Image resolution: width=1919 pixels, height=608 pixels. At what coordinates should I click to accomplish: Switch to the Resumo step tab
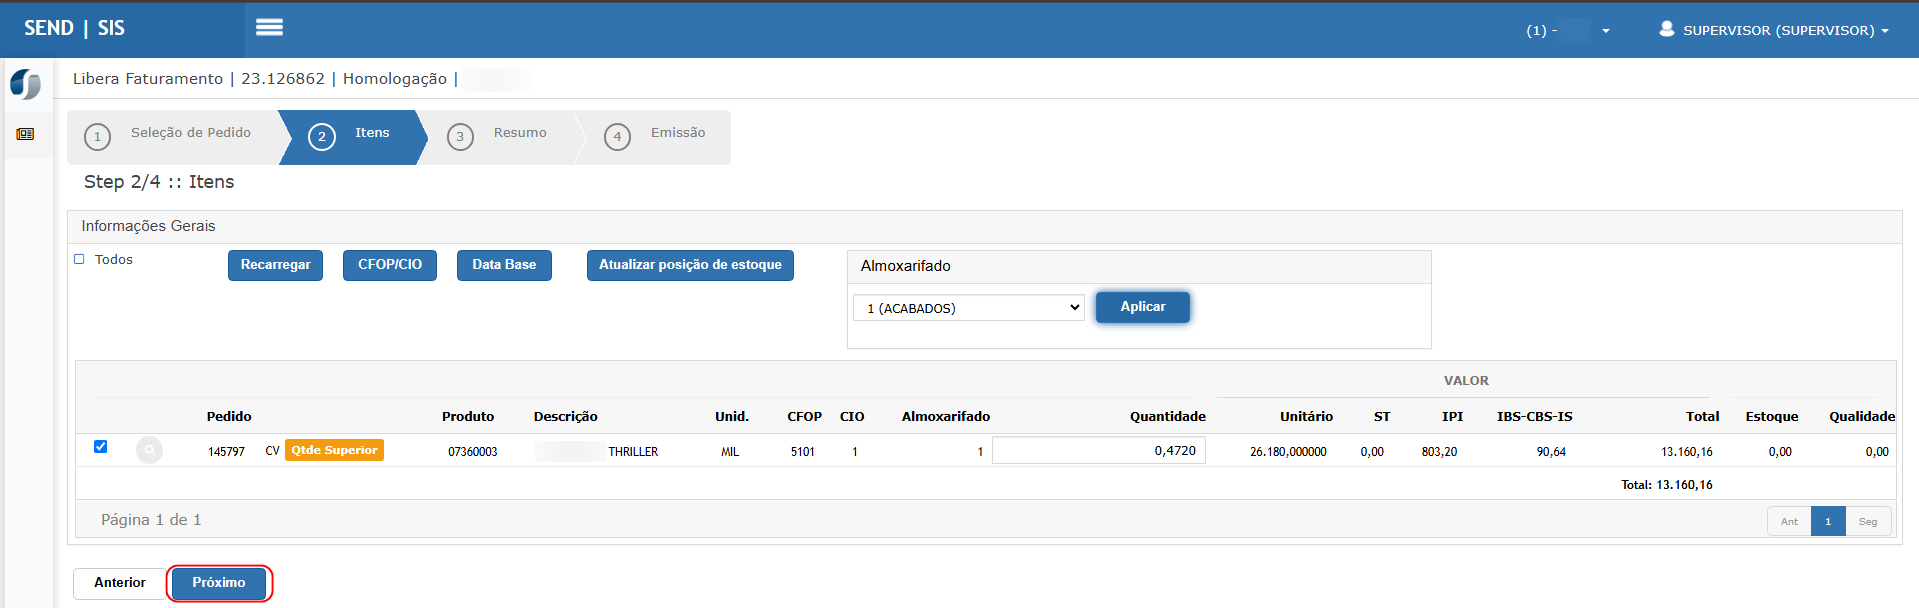click(x=519, y=133)
